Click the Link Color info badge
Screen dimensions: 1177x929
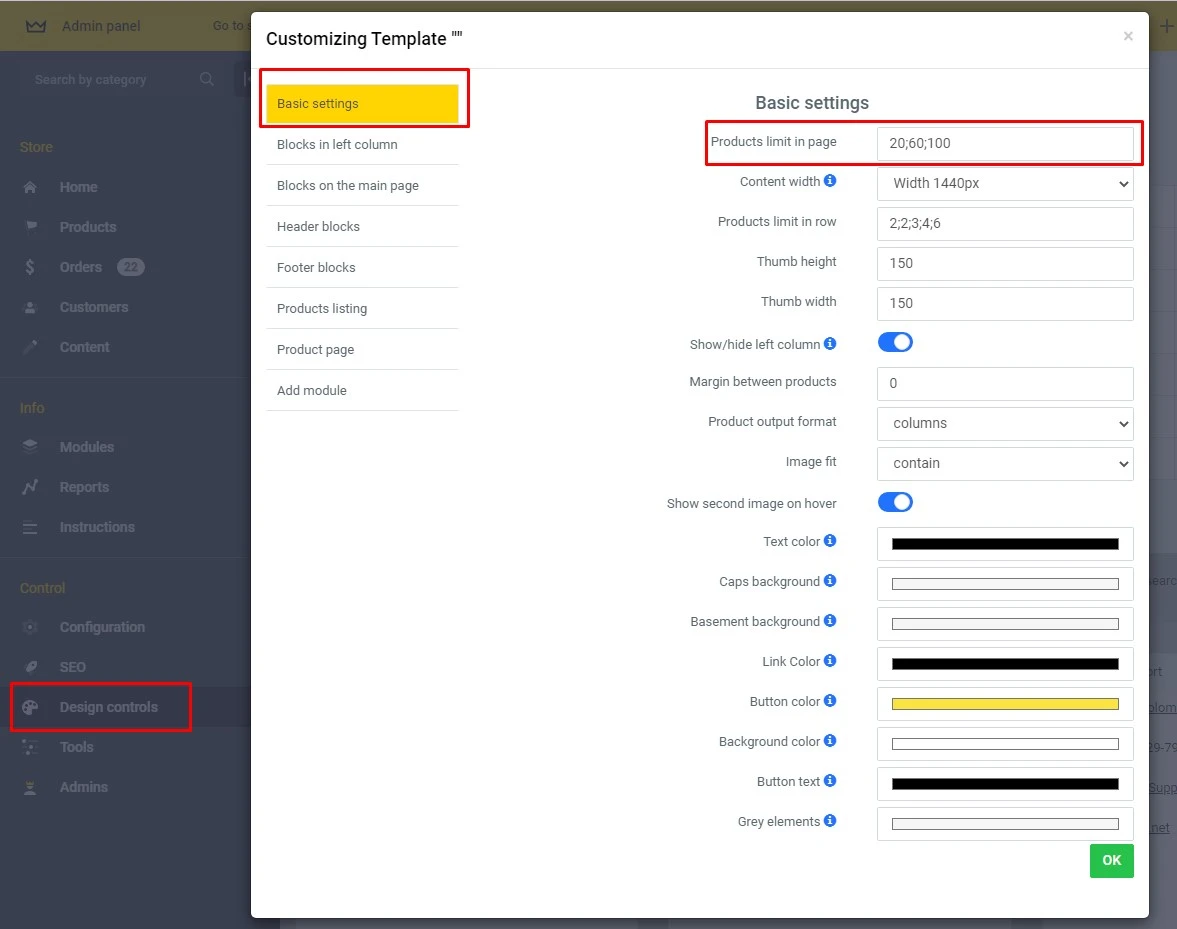click(x=830, y=661)
